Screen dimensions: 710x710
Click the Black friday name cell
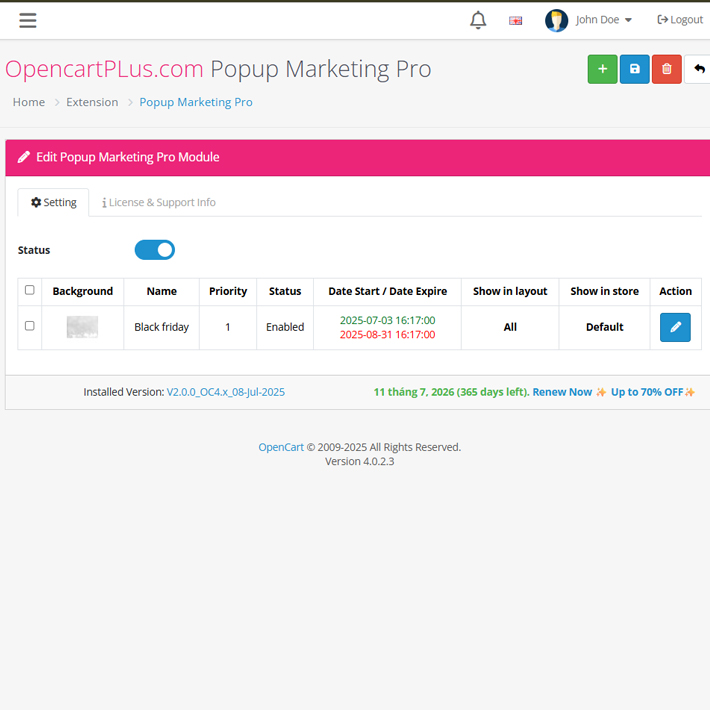162,327
